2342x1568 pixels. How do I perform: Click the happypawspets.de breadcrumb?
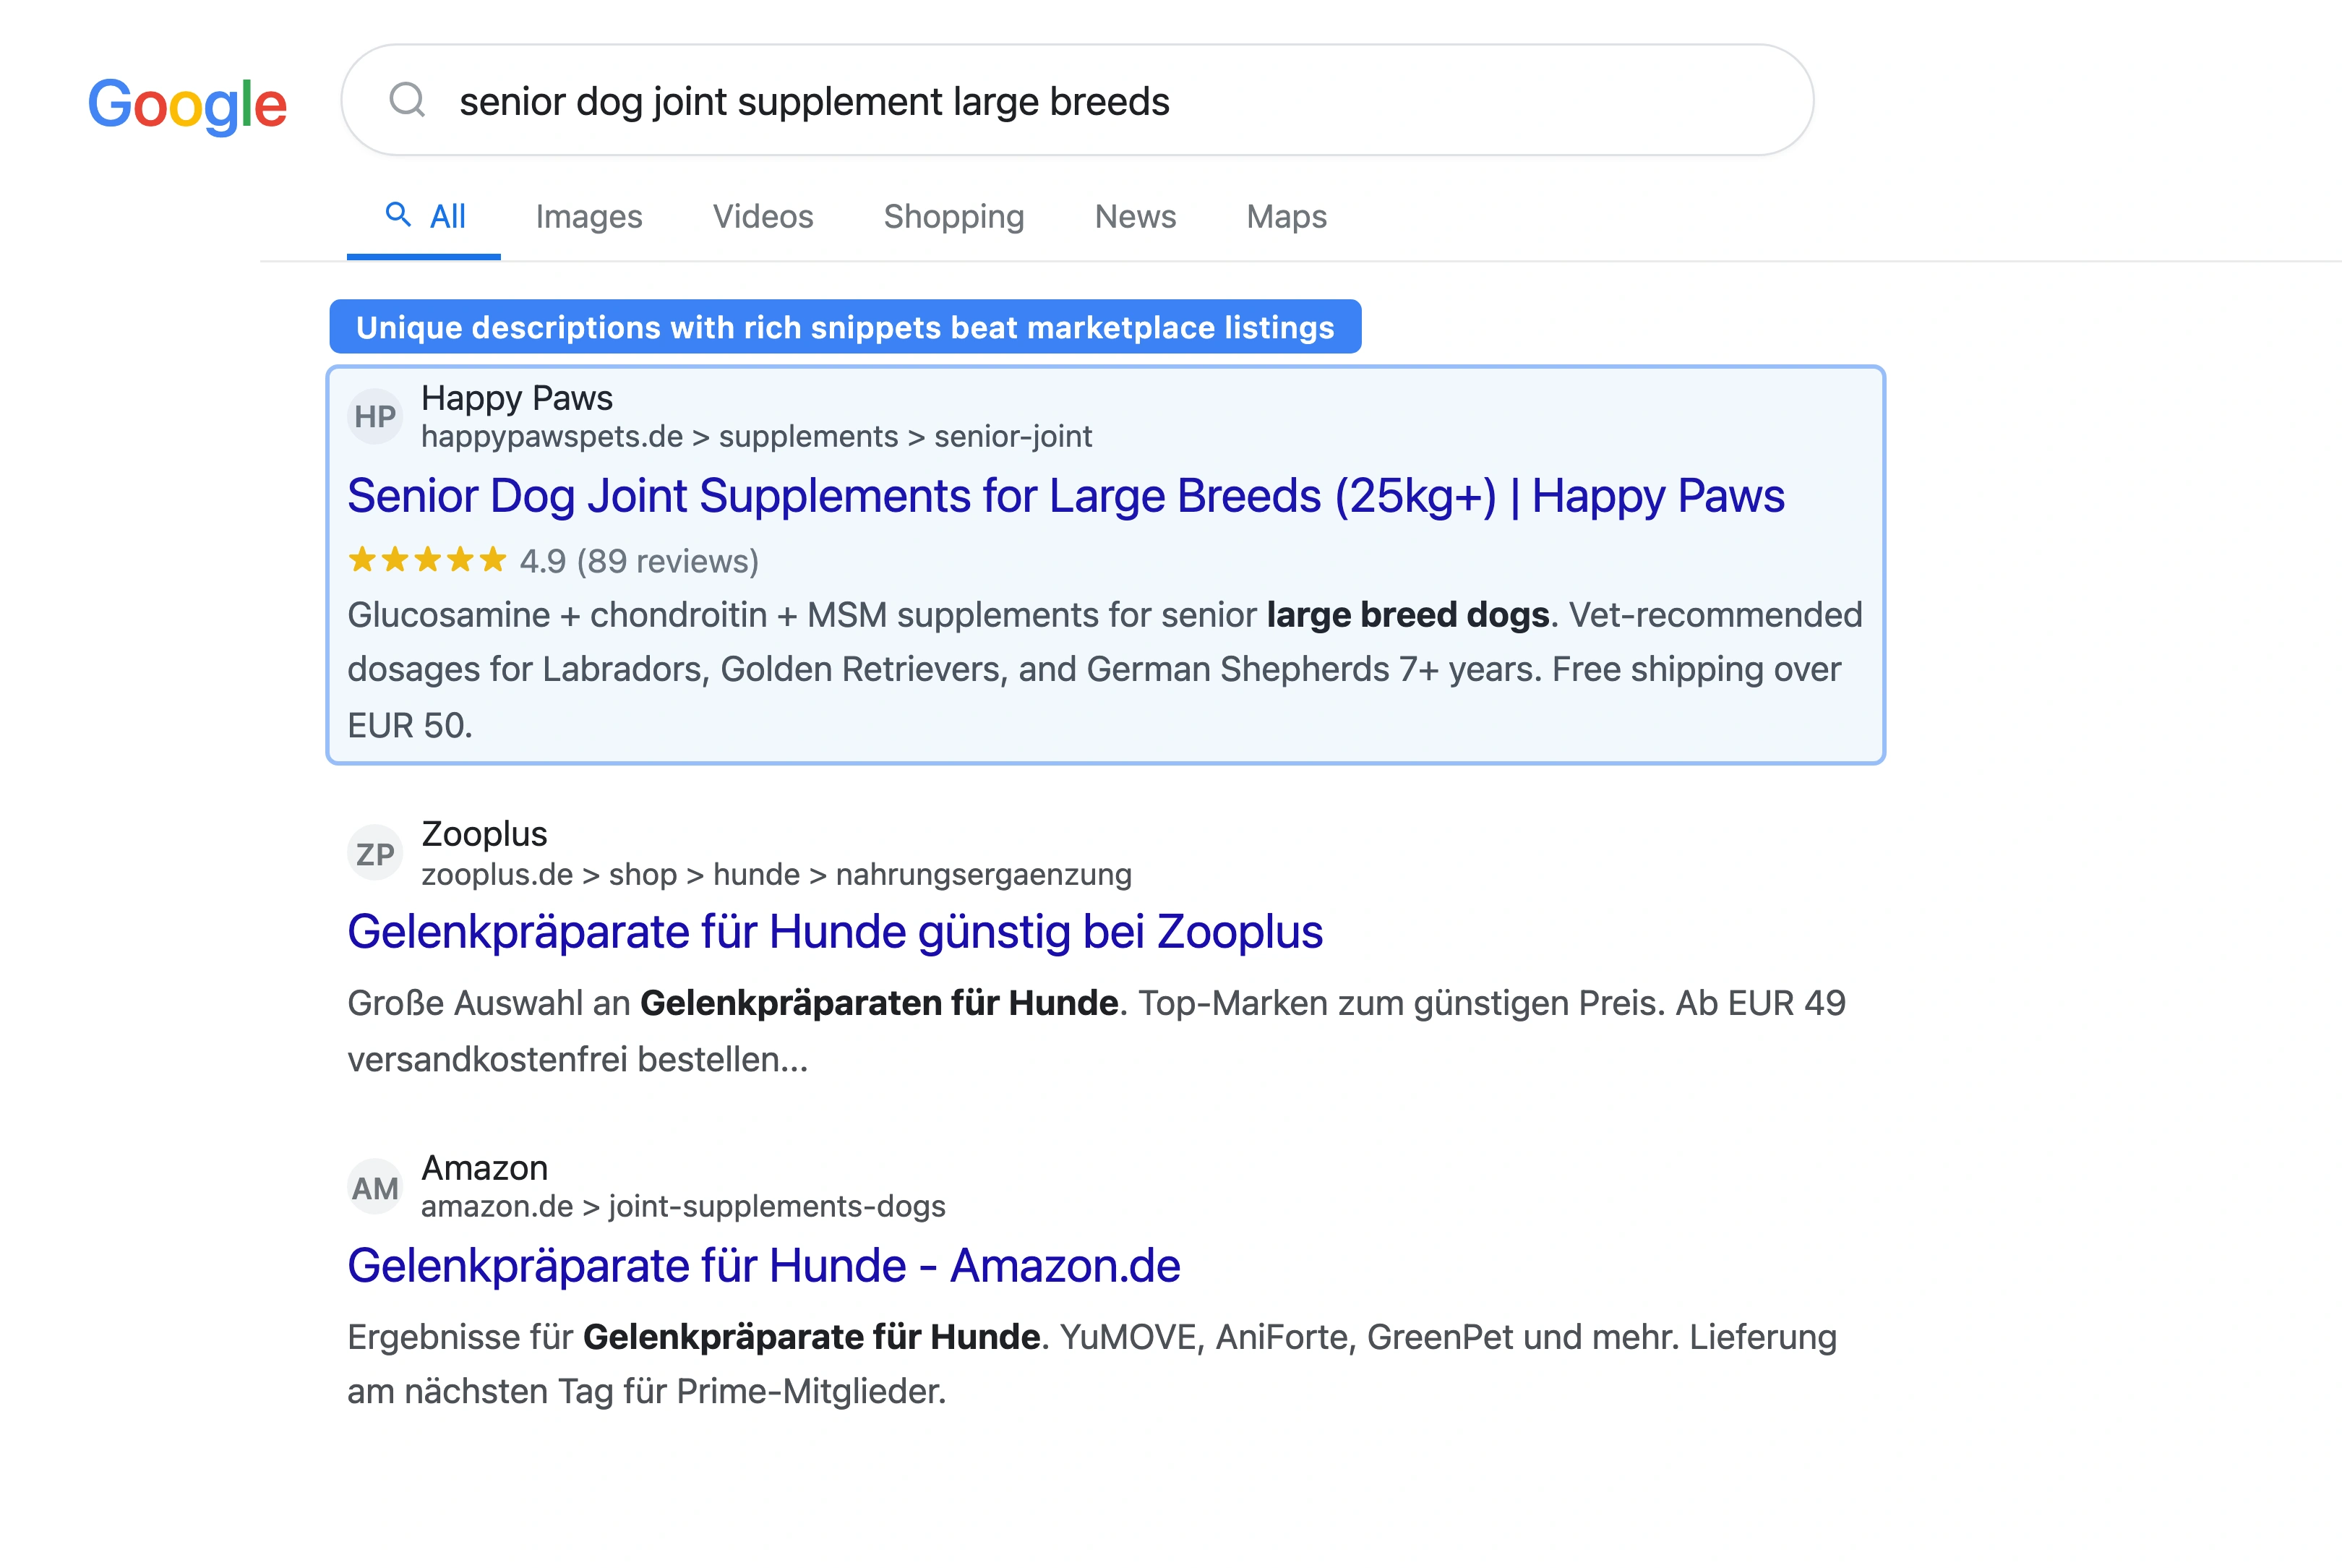(551, 436)
